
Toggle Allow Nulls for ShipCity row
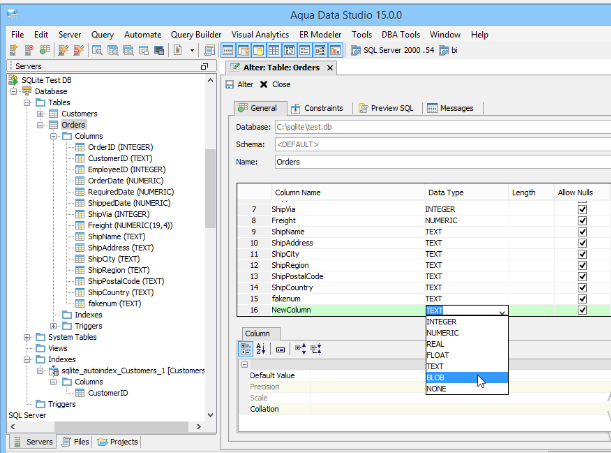pos(581,254)
